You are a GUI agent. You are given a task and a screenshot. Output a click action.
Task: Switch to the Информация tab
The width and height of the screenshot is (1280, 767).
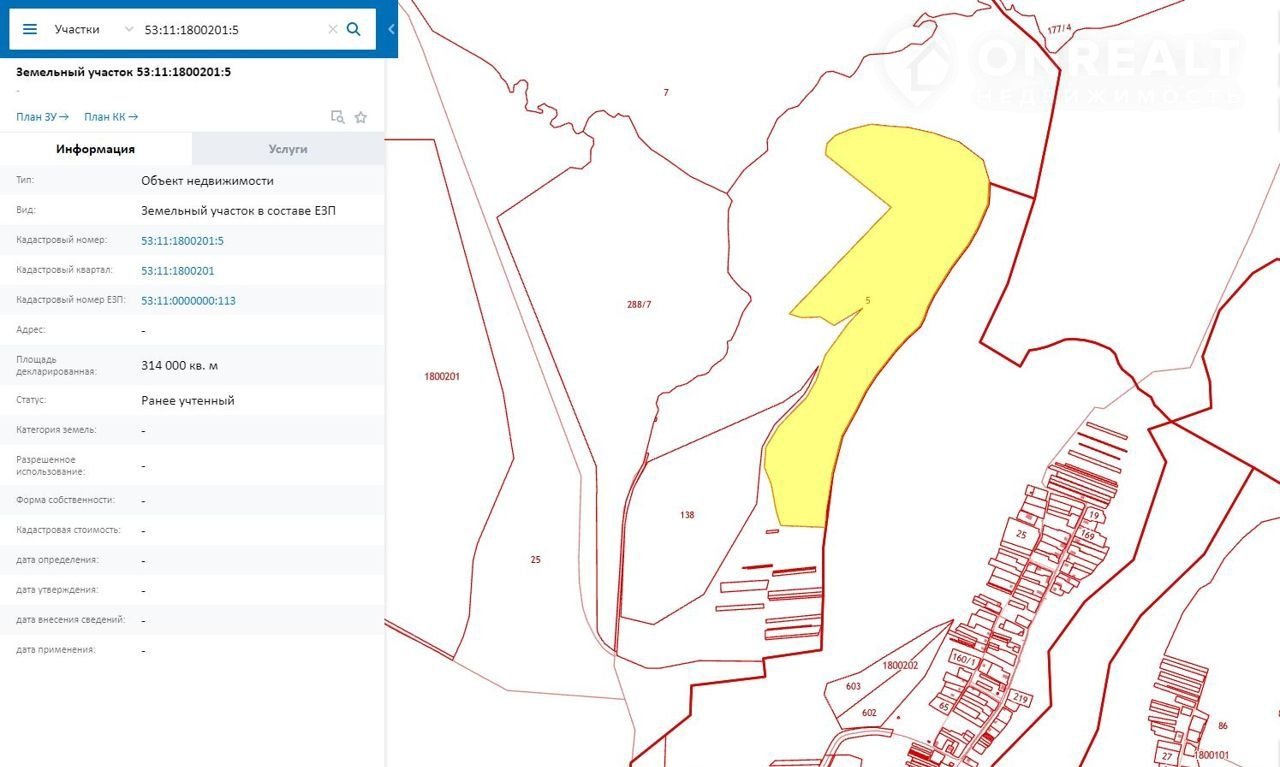[x=96, y=149]
